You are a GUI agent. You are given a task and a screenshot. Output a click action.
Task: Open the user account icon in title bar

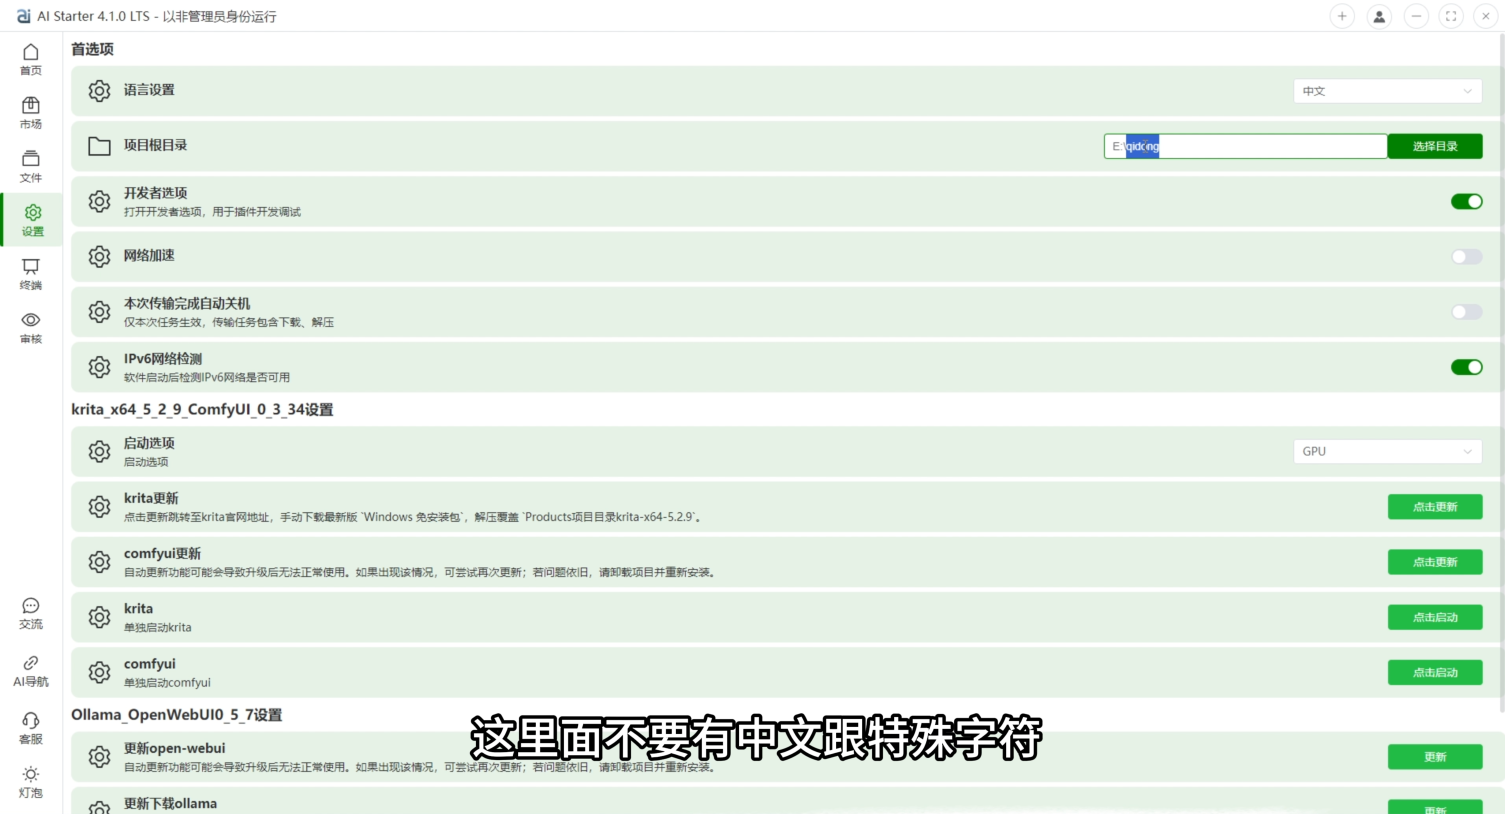(x=1379, y=16)
